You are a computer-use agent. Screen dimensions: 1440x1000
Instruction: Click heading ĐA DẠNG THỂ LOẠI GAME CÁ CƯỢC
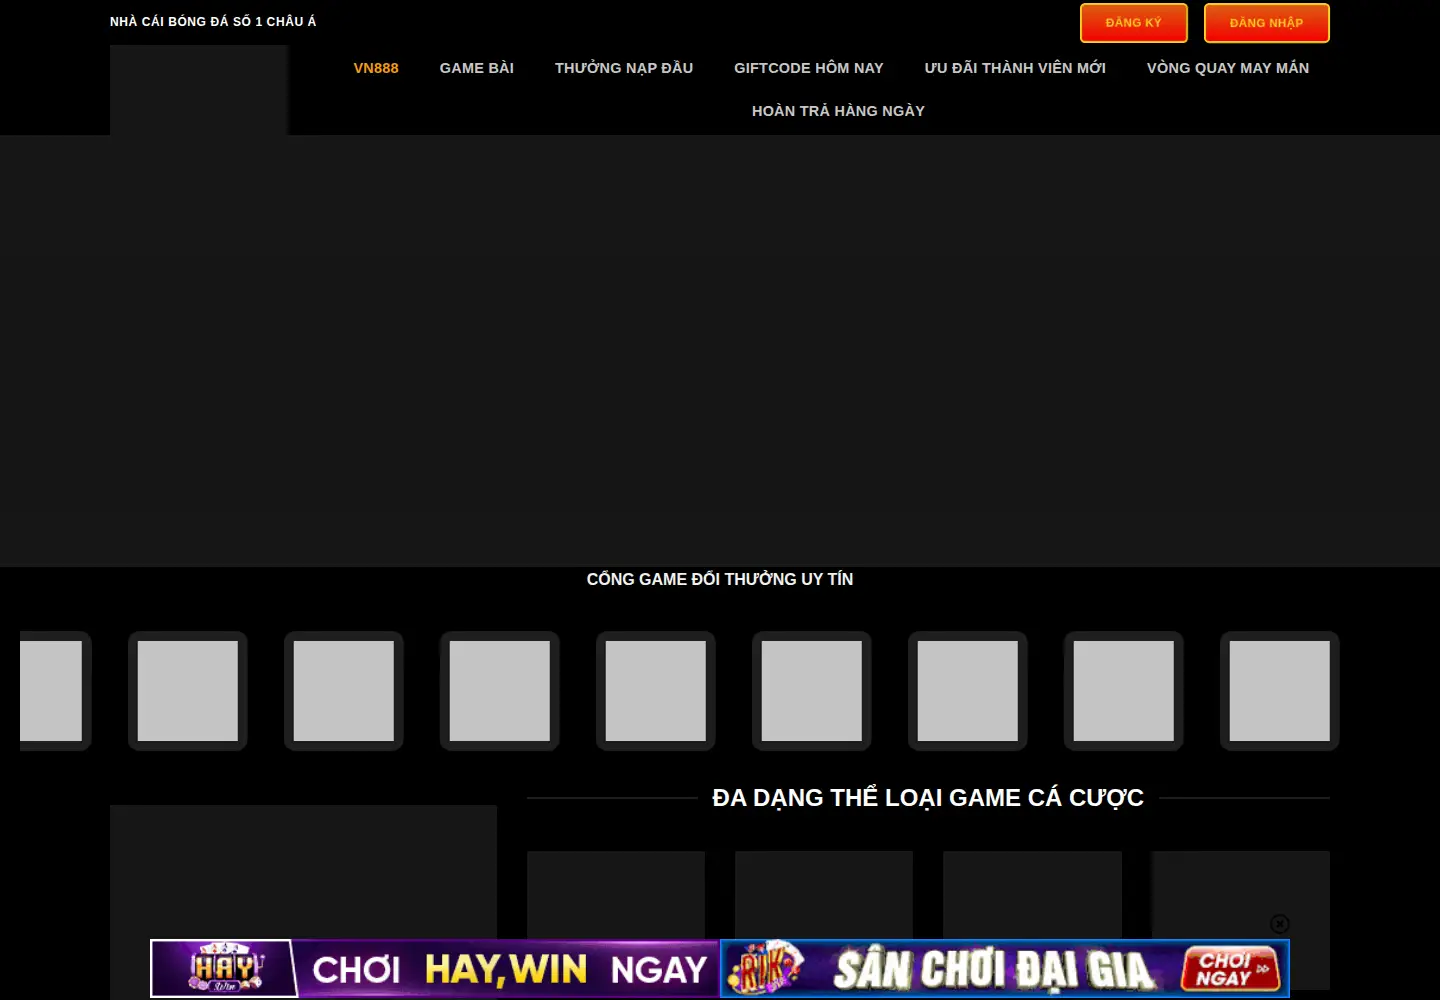928,798
